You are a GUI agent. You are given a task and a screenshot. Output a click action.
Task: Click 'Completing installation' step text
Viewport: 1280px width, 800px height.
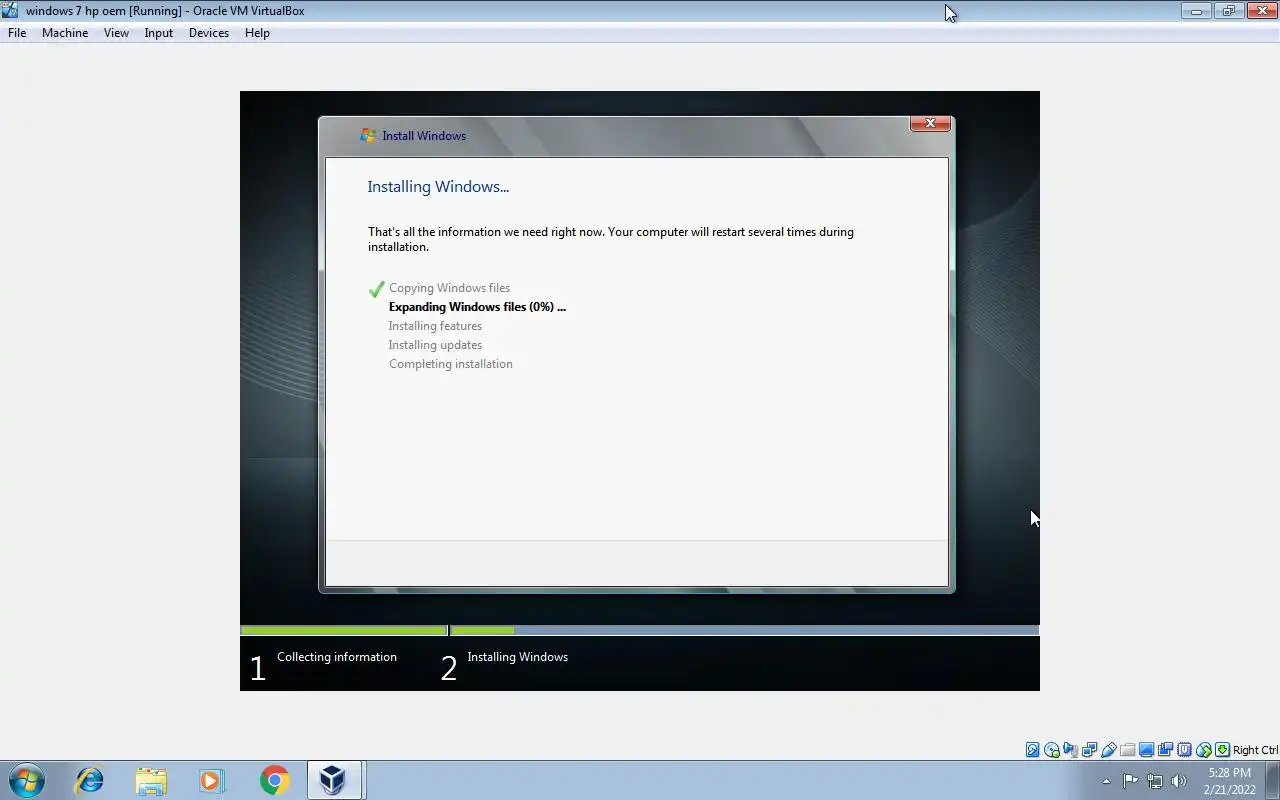(x=450, y=364)
